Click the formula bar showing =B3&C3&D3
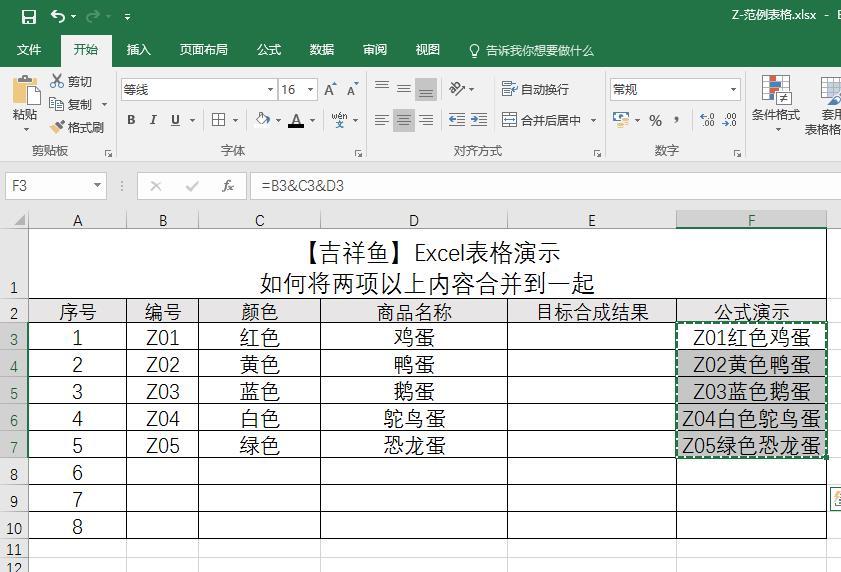Viewport: 841px width, 572px height. point(545,186)
